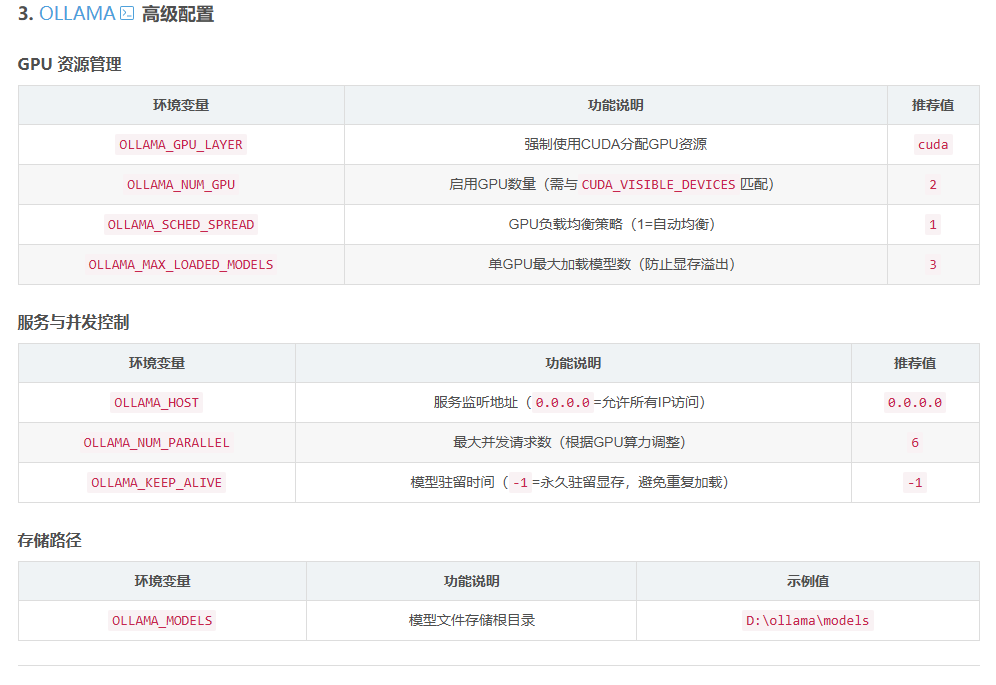The width and height of the screenshot is (996, 685).
Task: Click description 模型文件存储根目录
Action: [471, 620]
